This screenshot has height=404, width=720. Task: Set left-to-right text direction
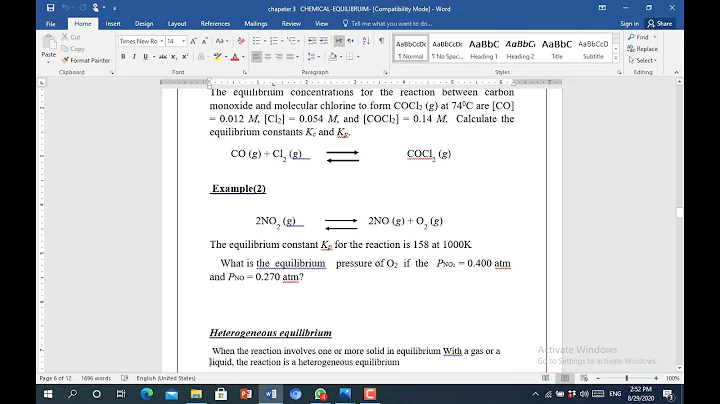(339, 41)
